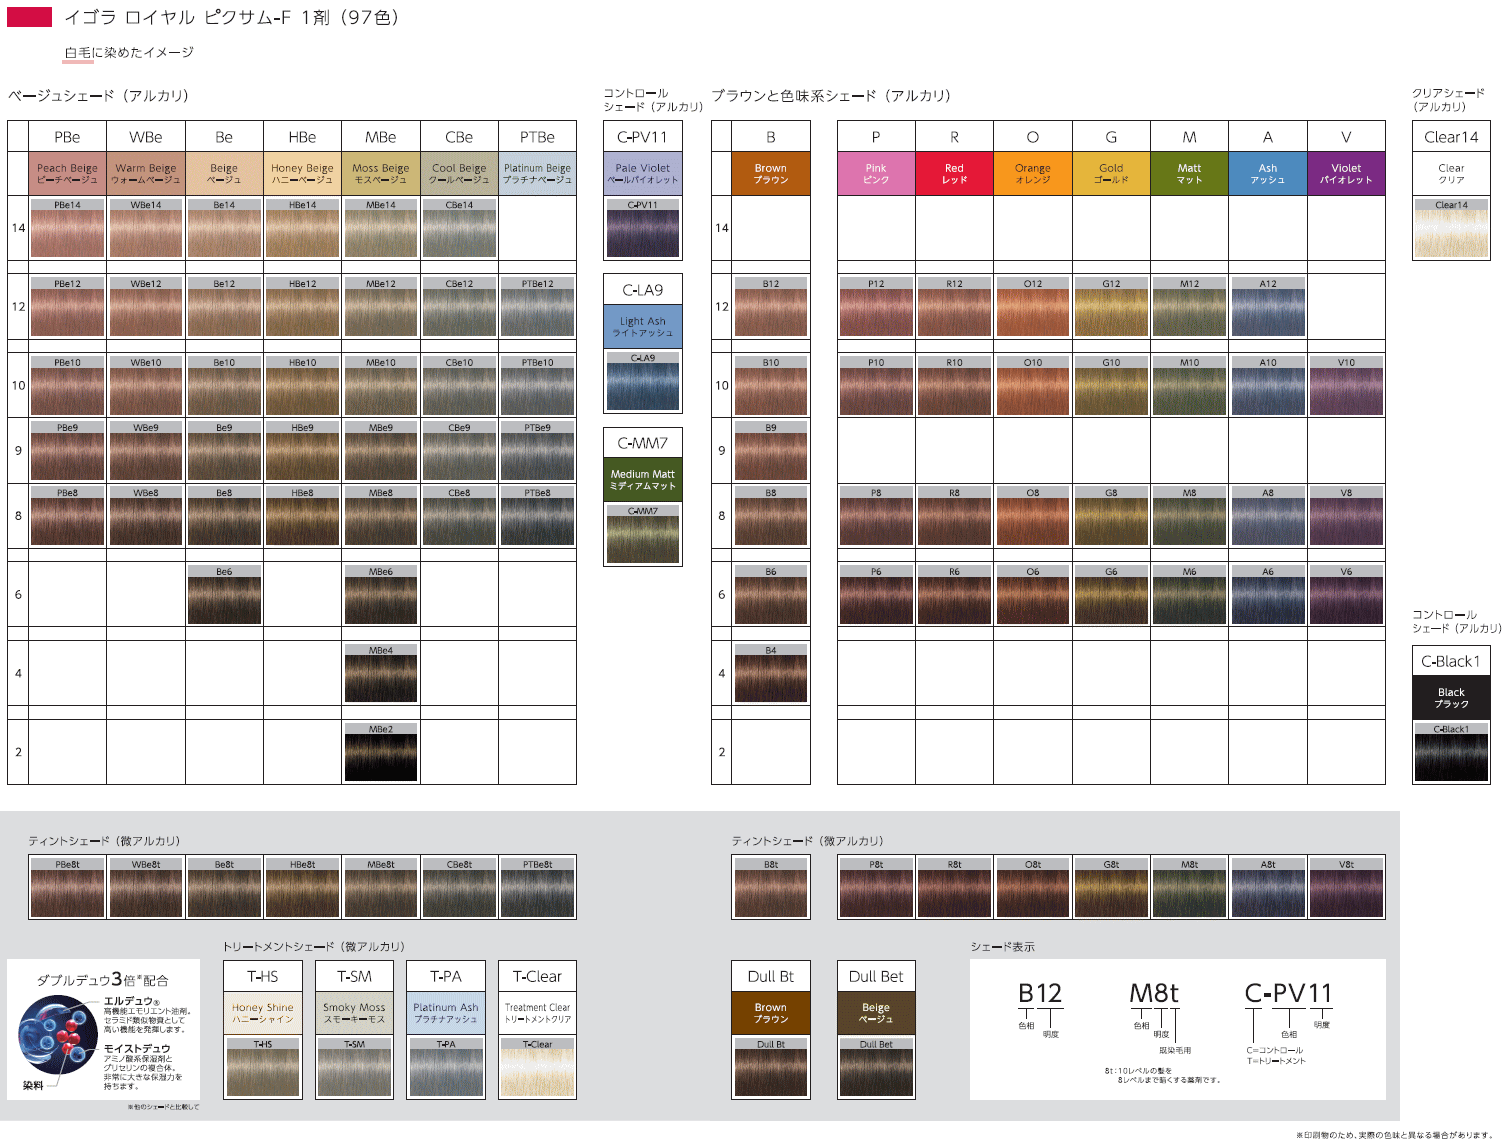Click the PBe14 hair color swatch
The height and width of the screenshot is (1140, 1510).
click(67, 229)
